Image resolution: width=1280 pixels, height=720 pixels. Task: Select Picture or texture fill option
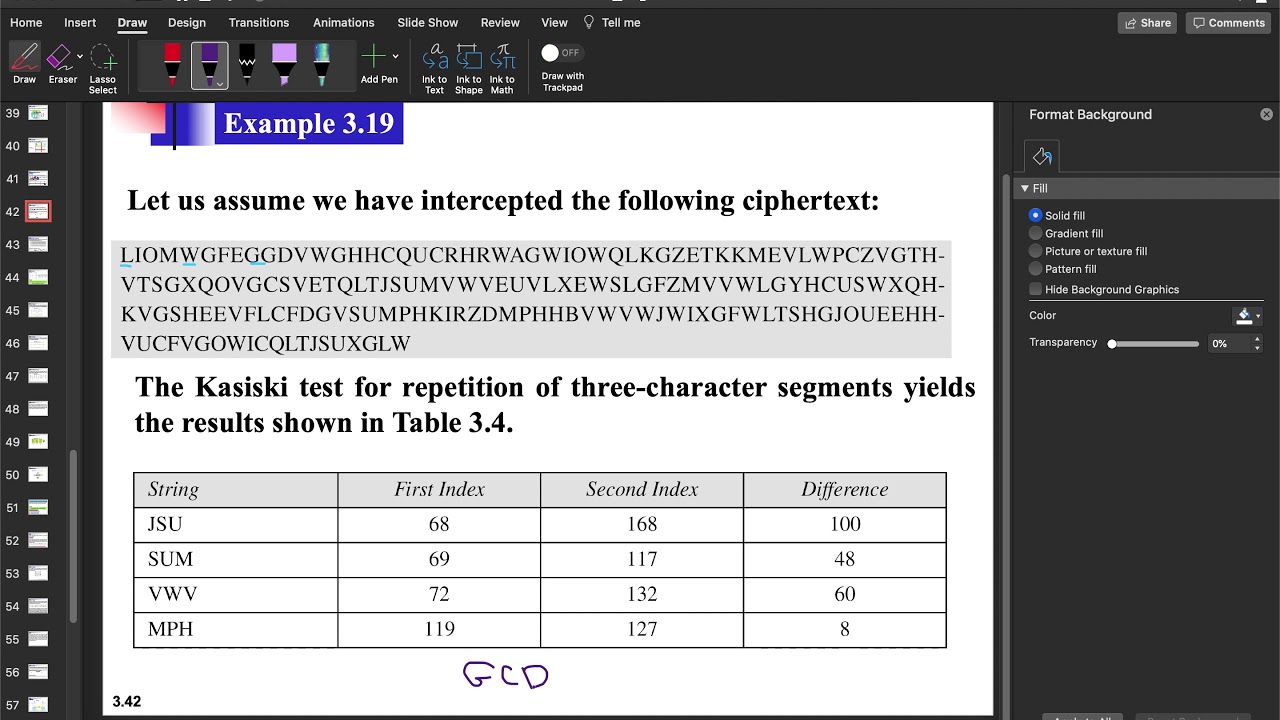tap(1035, 251)
